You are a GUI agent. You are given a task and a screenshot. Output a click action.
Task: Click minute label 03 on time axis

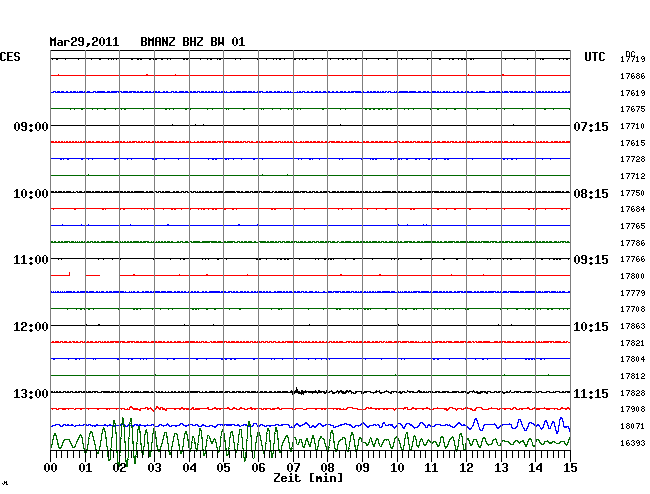155,468
